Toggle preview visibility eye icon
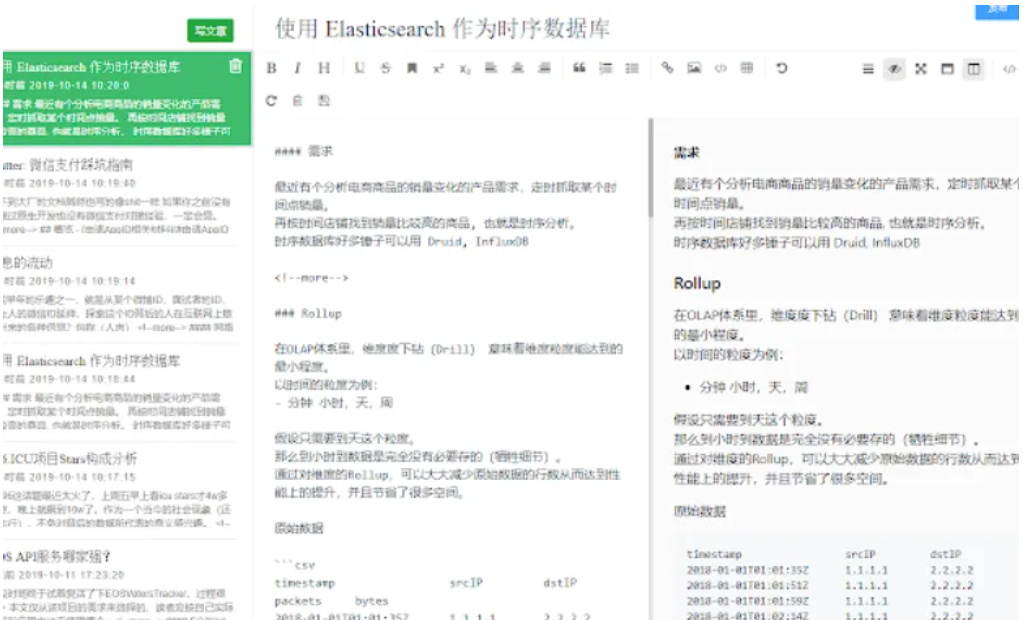This screenshot has width=1023, height=620. point(894,69)
